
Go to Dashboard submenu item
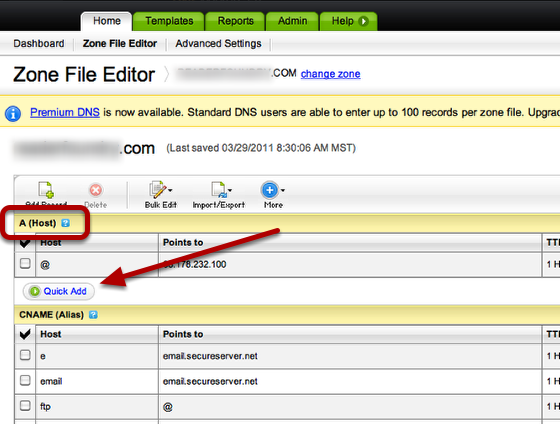[39, 44]
